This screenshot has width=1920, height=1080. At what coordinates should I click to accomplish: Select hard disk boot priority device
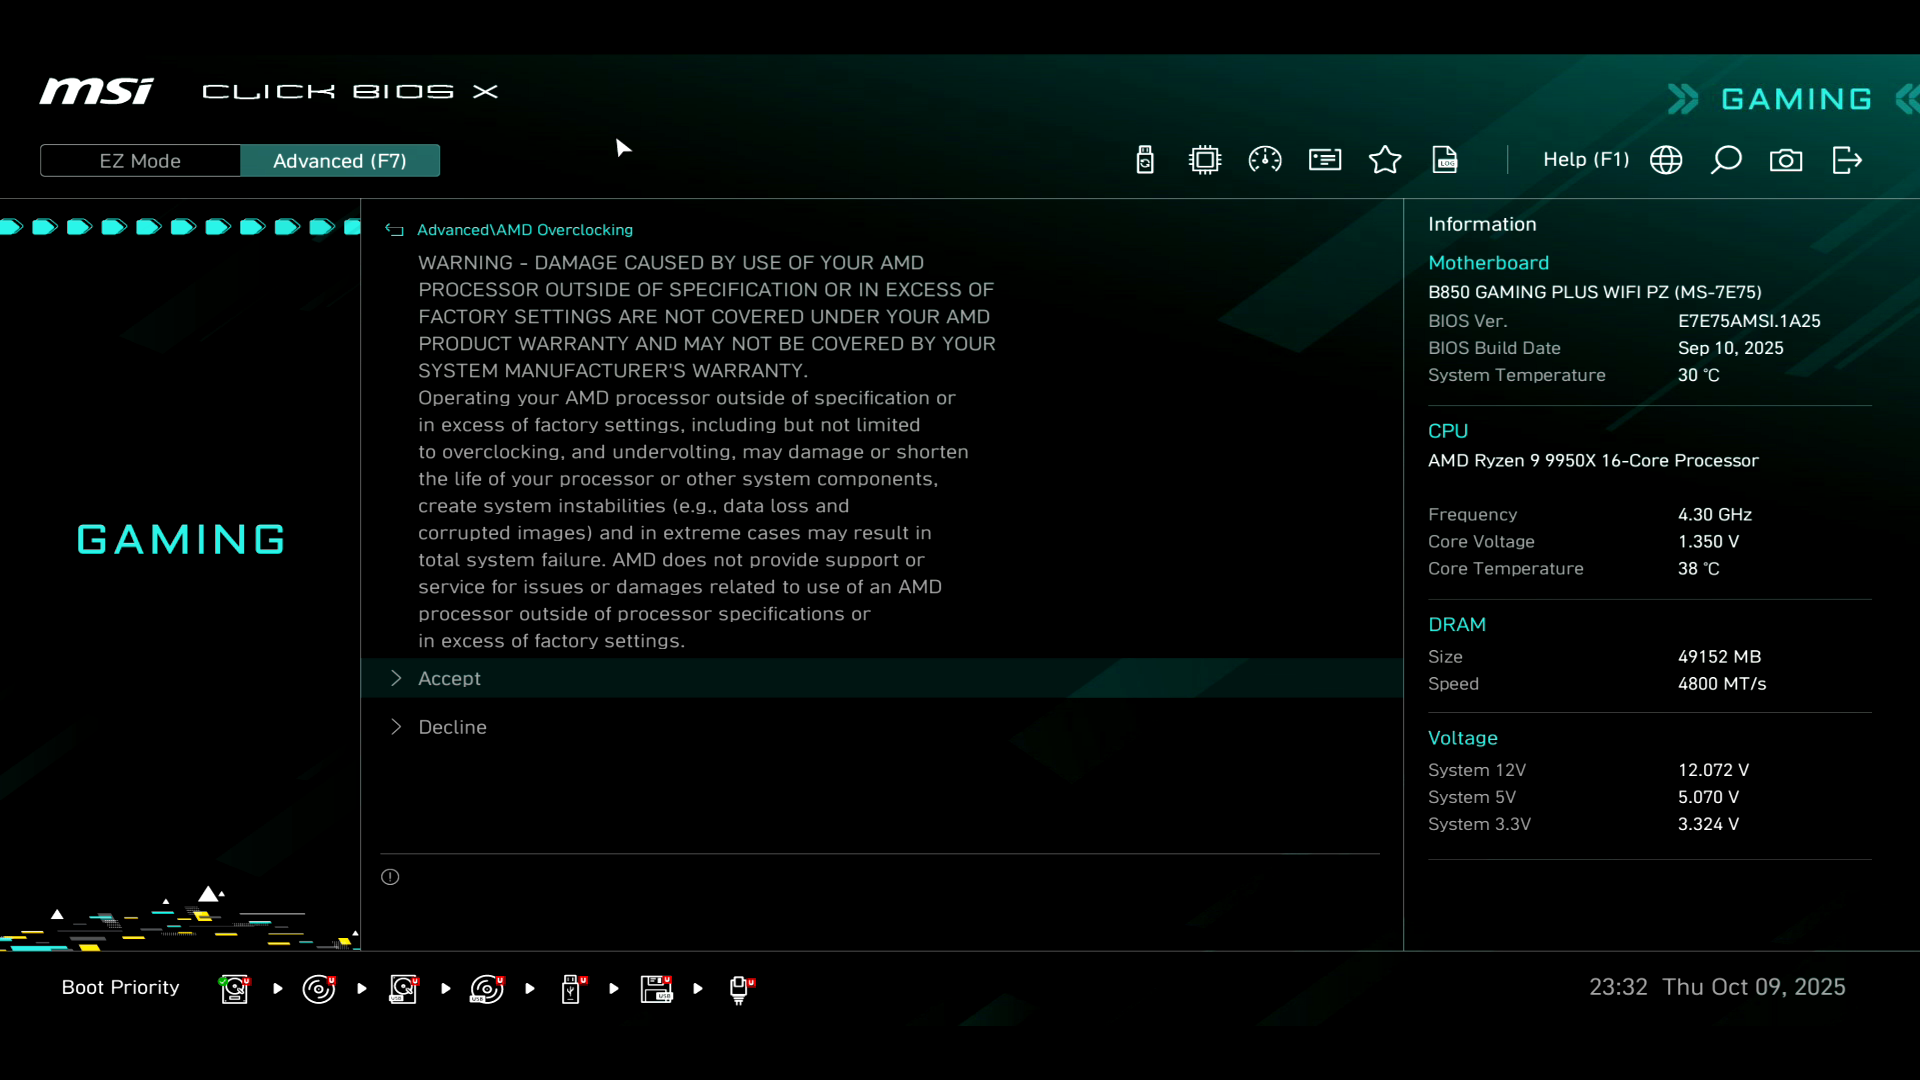click(234, 989)
